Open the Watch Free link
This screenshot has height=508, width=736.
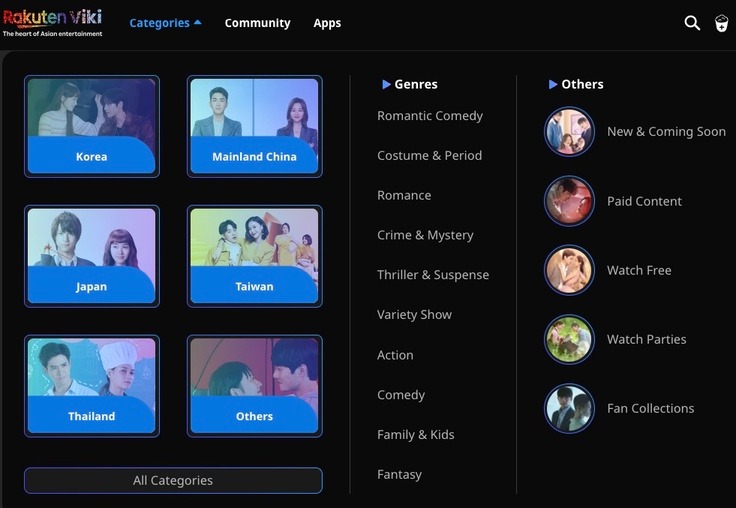[639, 270]
